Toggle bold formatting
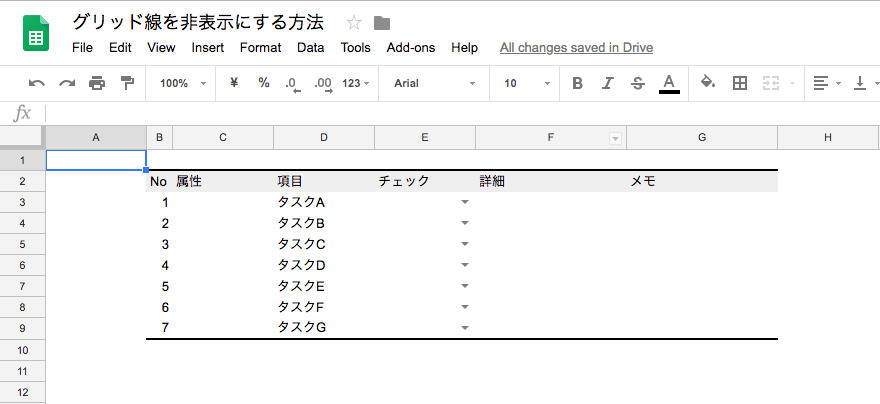The image size is (880, 404). 577,83
